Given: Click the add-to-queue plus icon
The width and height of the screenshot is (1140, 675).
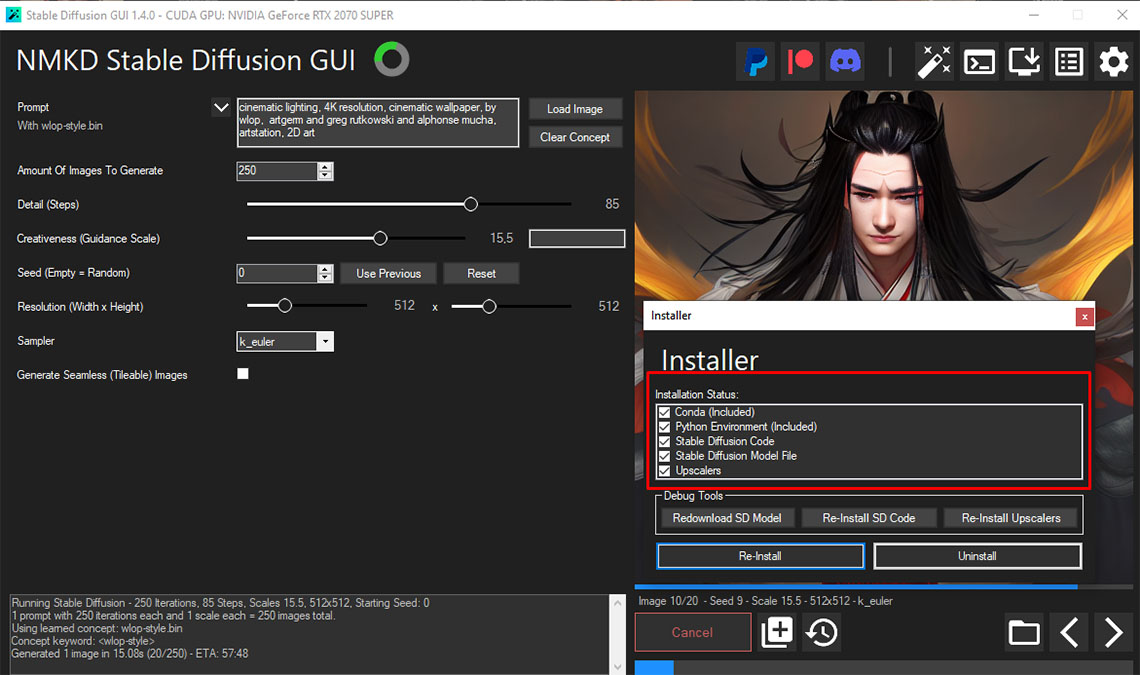Looking at the screenshot, I should (x=777, y=632).
